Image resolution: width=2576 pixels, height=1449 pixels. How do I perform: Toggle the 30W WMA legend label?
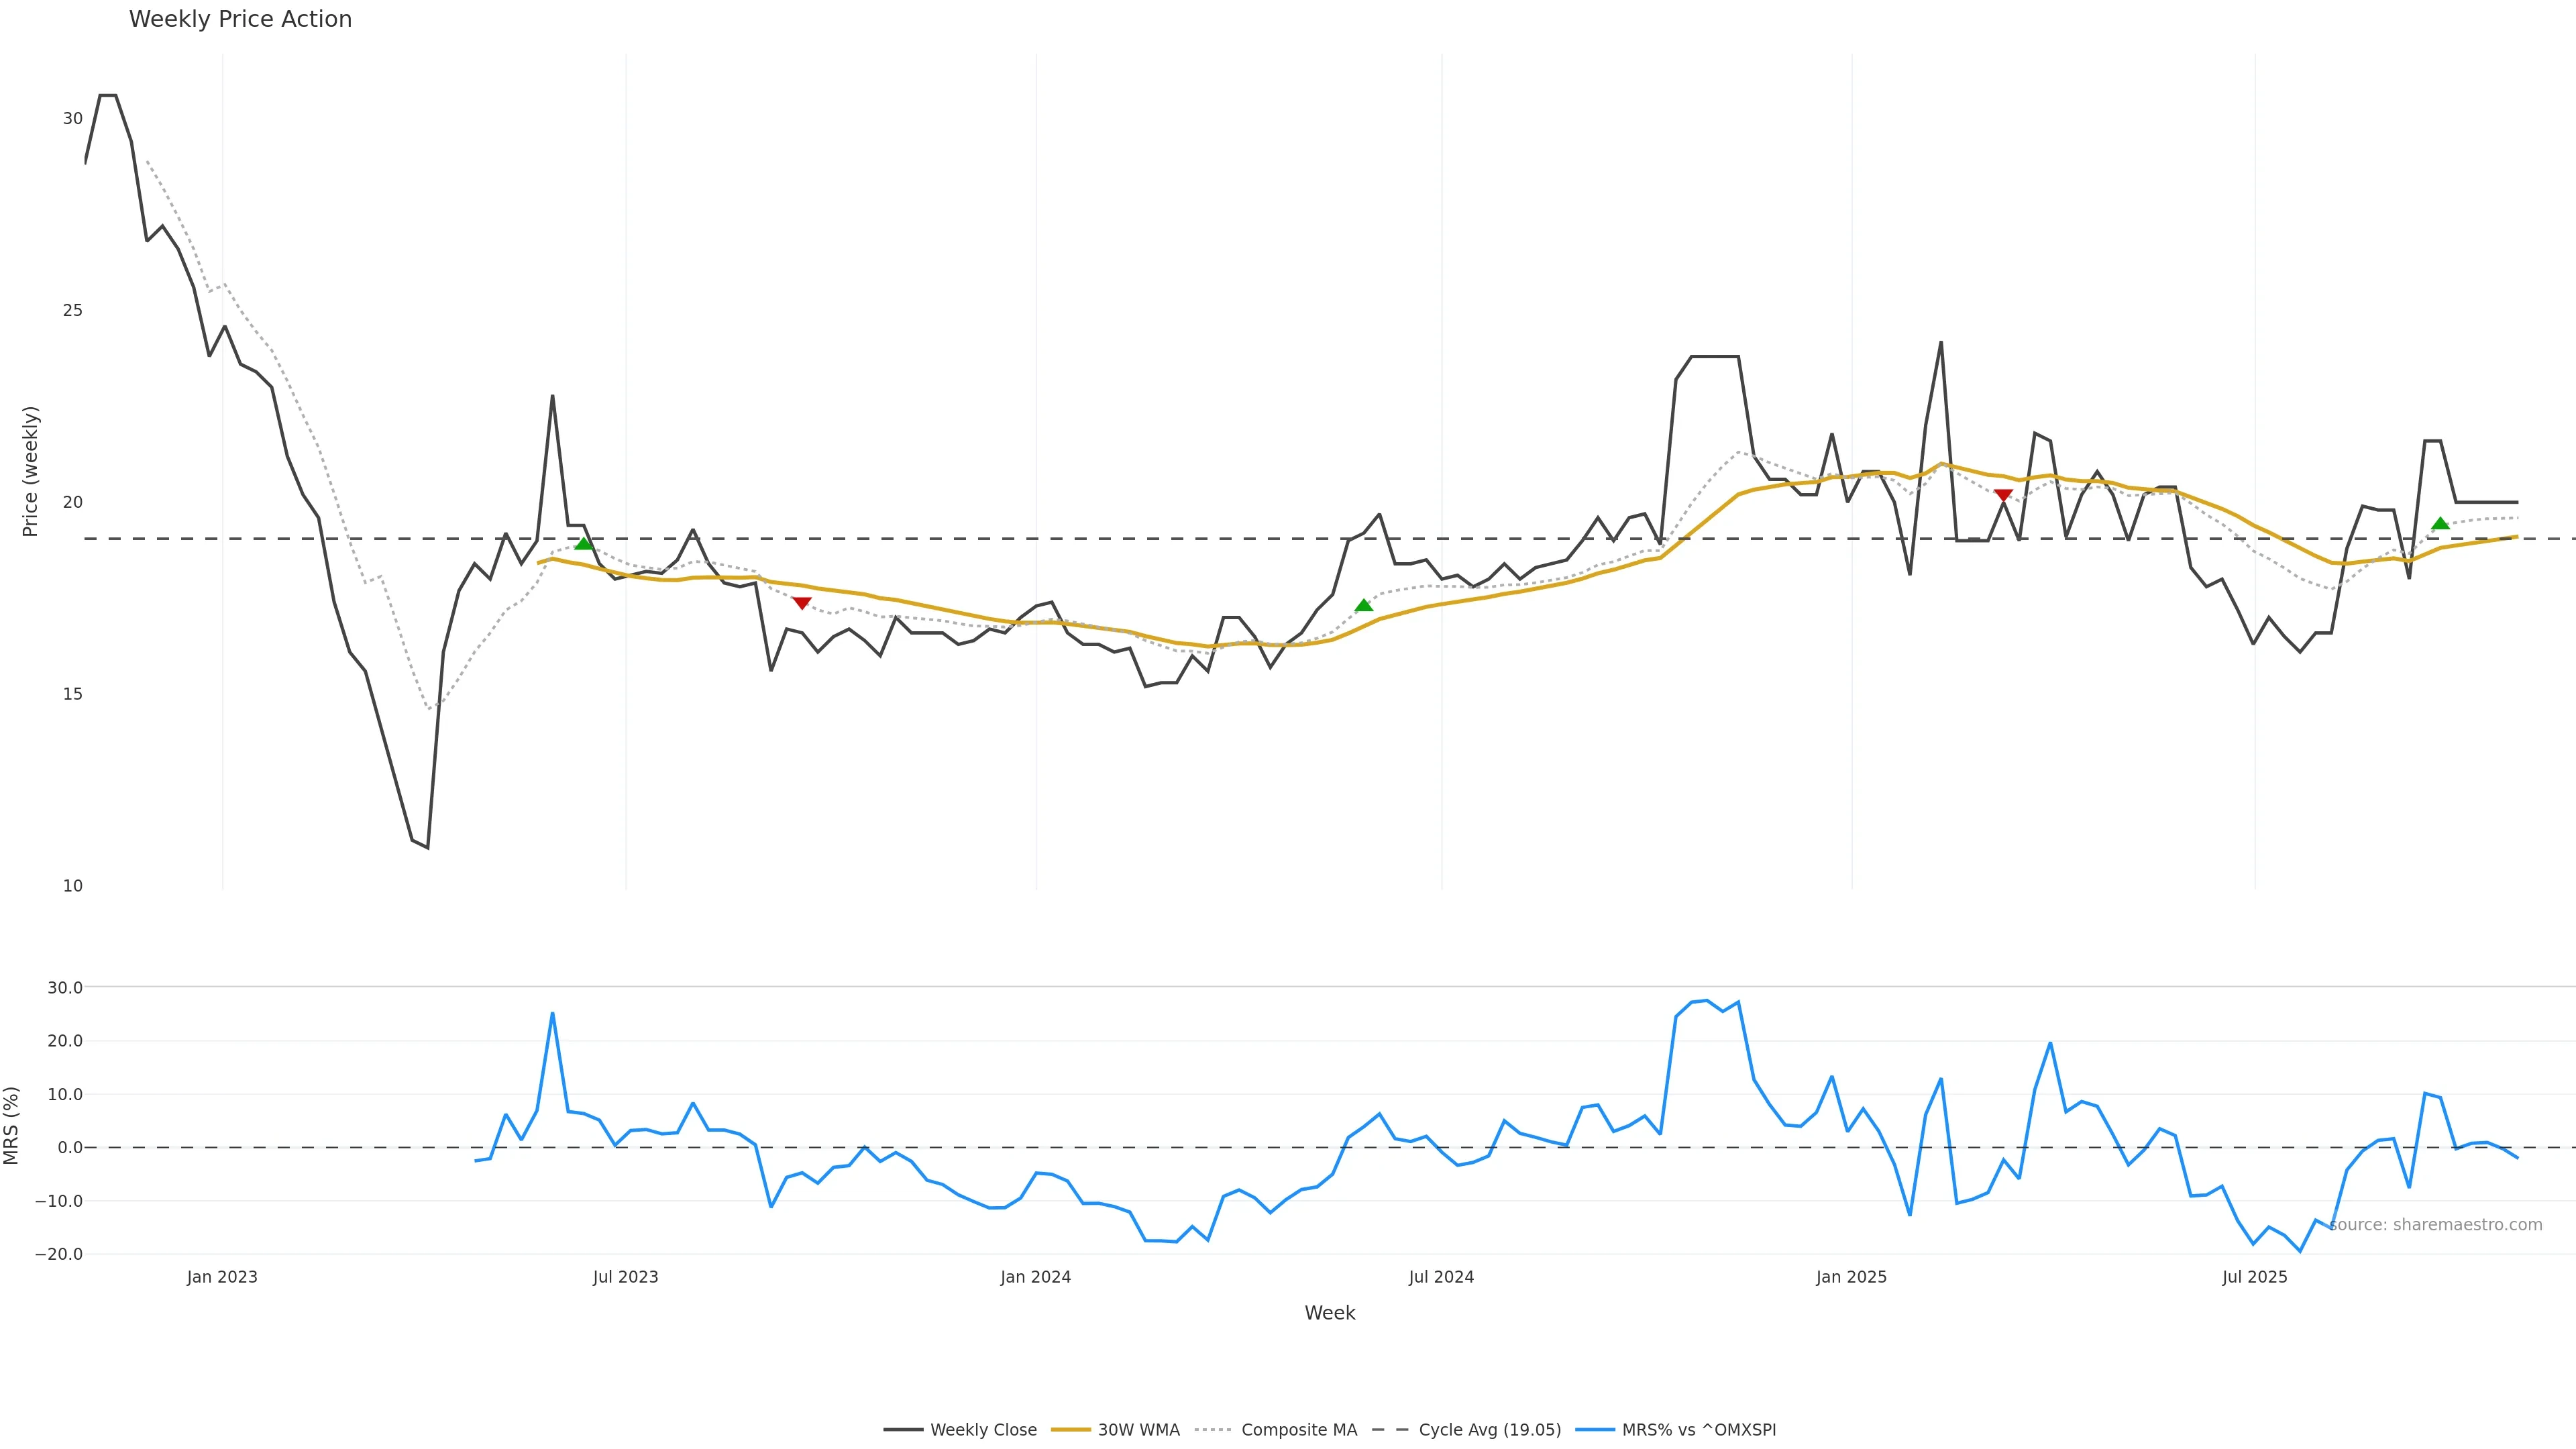(x=1138, y=1430)
